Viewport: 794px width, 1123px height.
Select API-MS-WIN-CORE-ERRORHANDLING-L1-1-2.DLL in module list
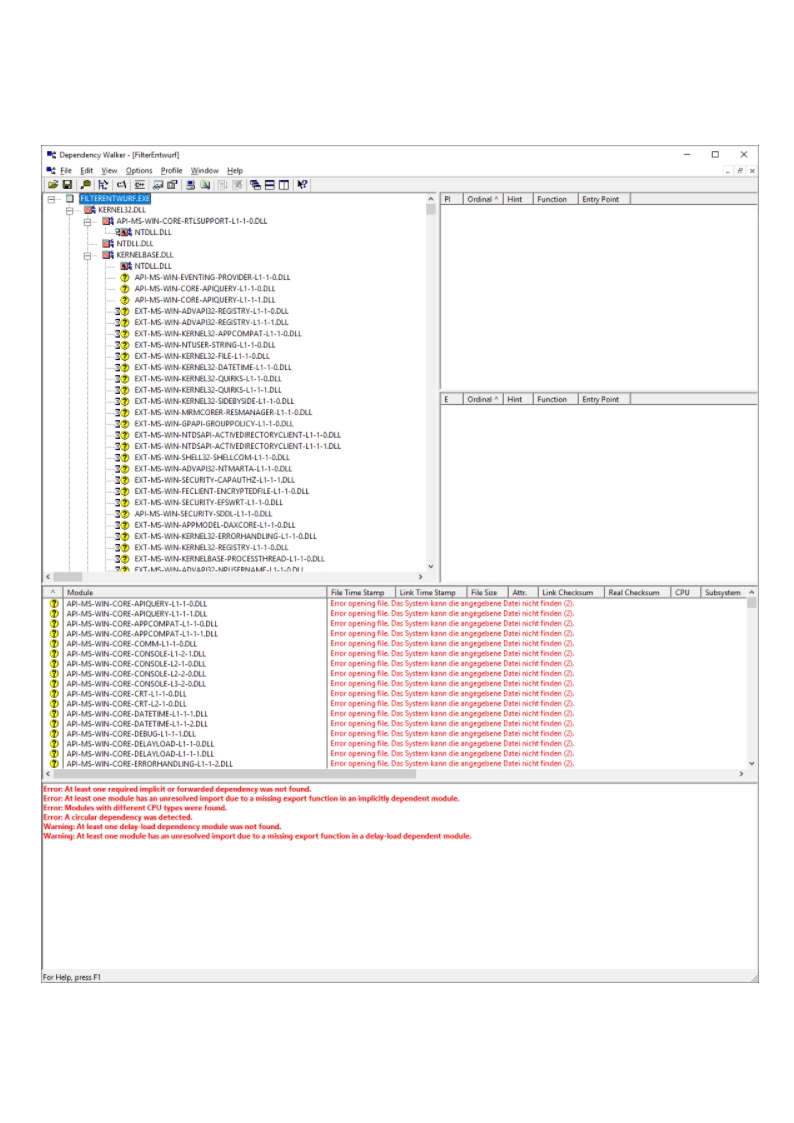click(x=150, y=764)
